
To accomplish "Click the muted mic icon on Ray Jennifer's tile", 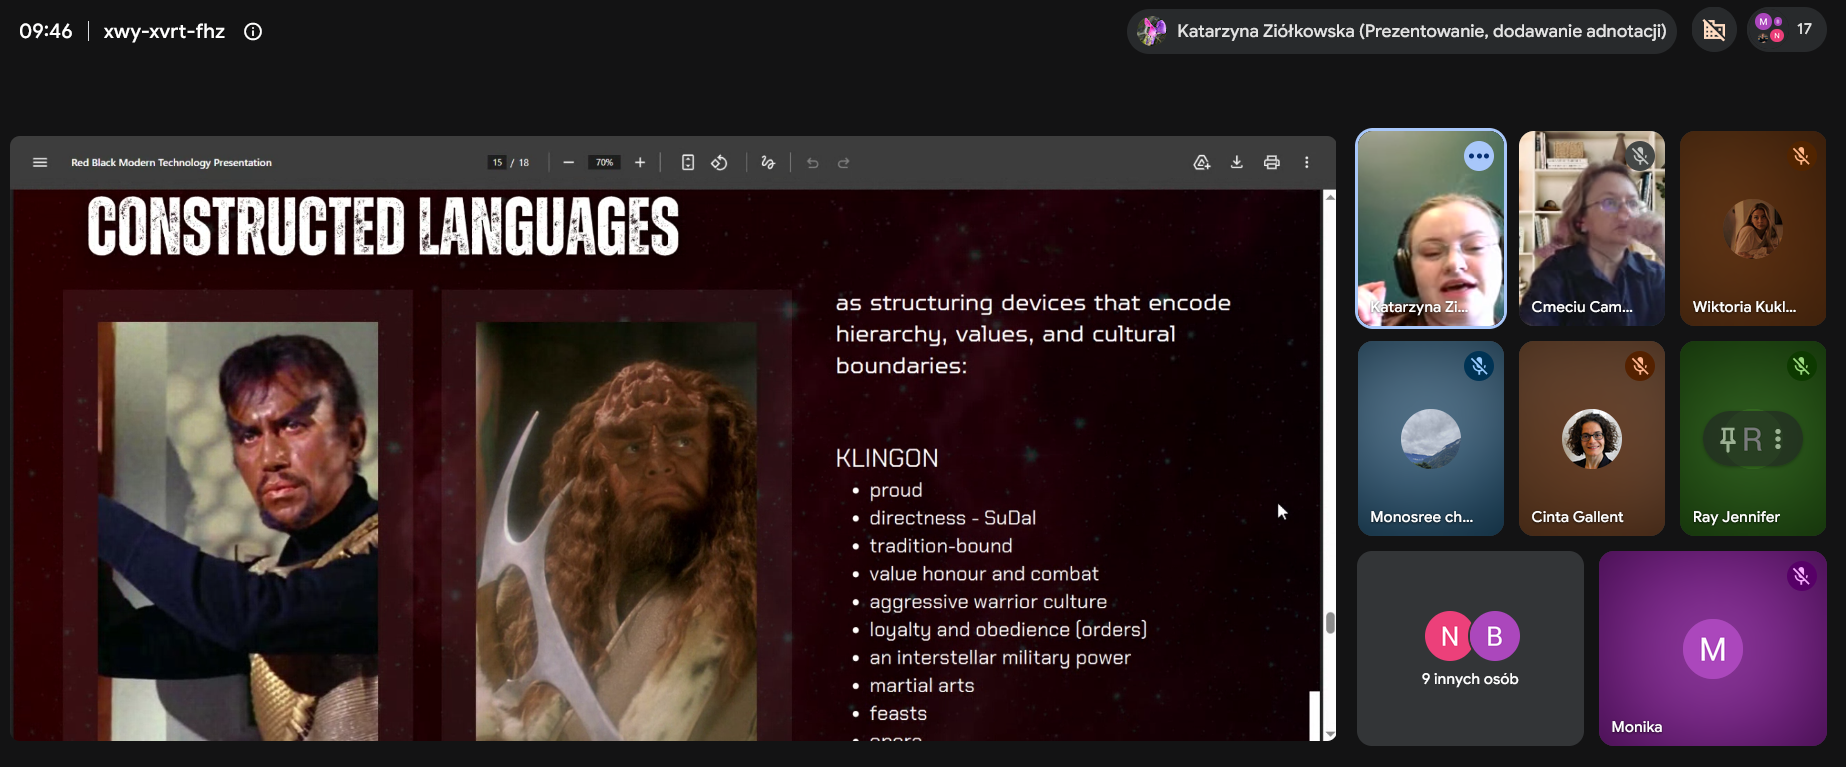I will click(x=1801, y=366).
